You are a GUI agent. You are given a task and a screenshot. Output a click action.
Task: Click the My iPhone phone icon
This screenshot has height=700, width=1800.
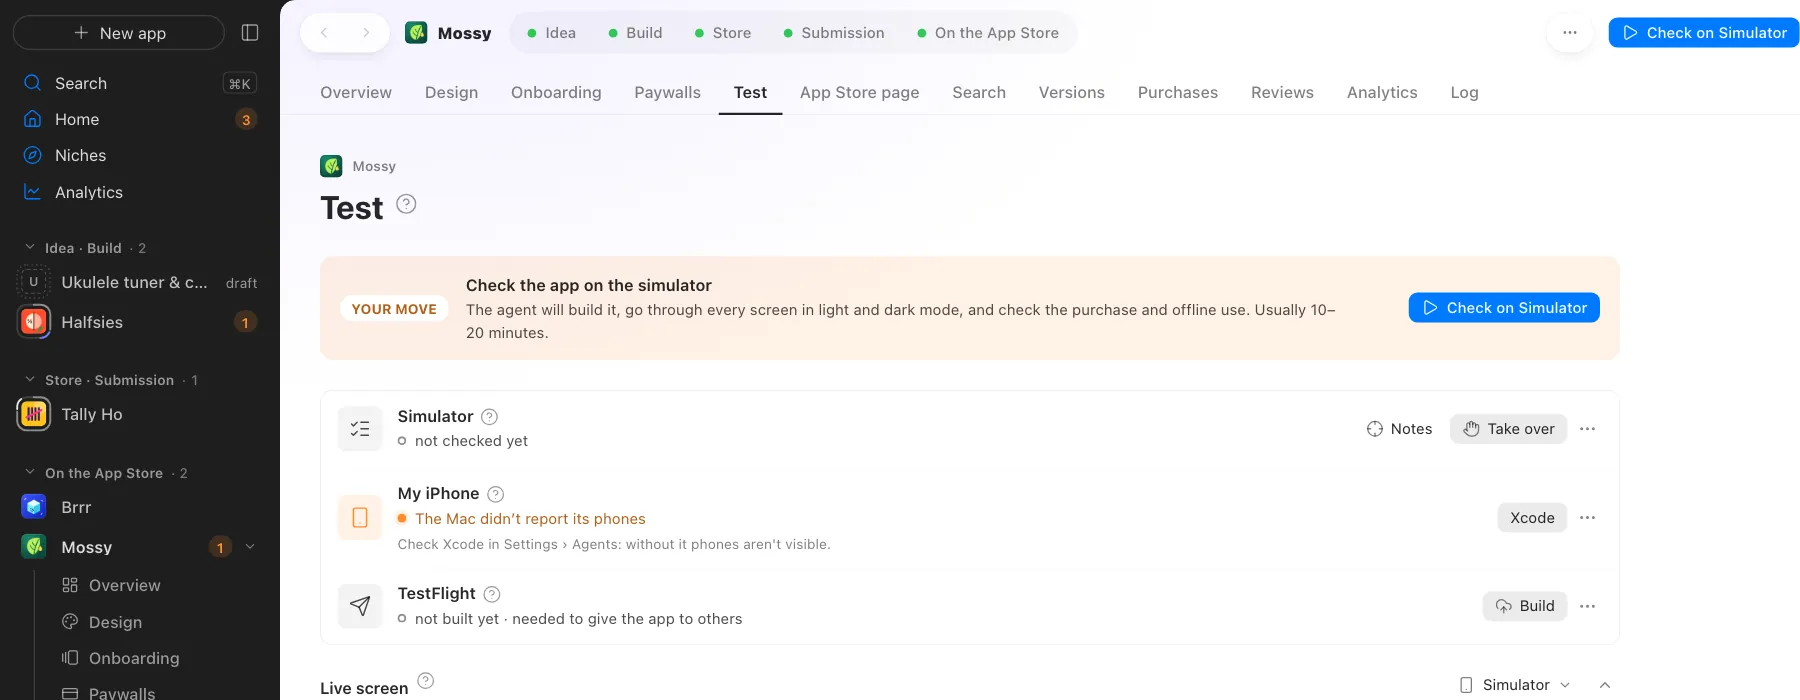(x=360, y=517)
